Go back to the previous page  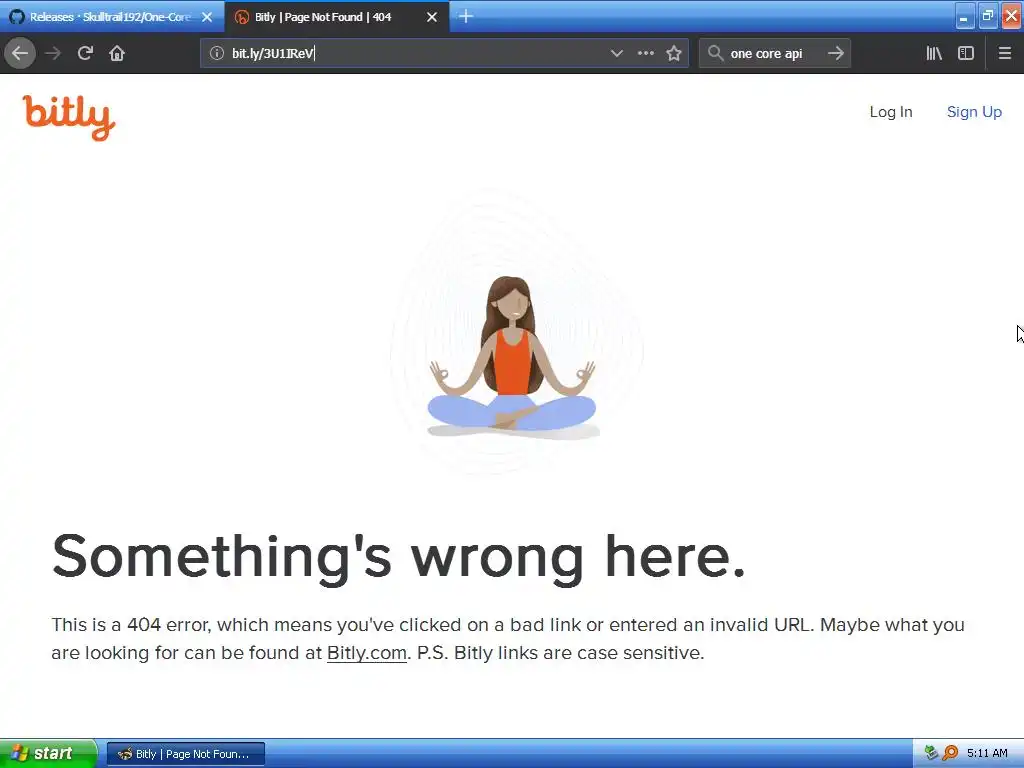coord(20,53)
